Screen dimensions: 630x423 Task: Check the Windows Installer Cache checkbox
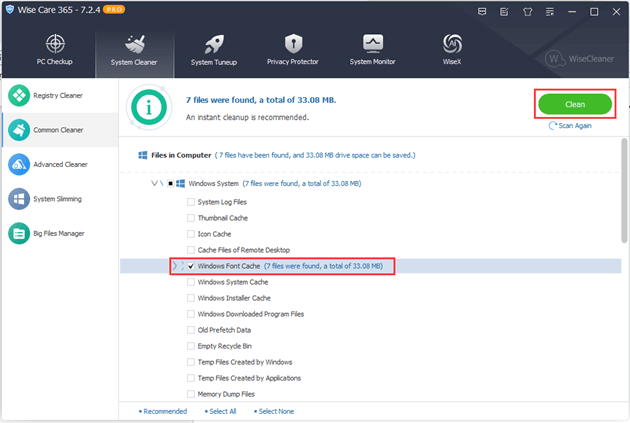191,298
